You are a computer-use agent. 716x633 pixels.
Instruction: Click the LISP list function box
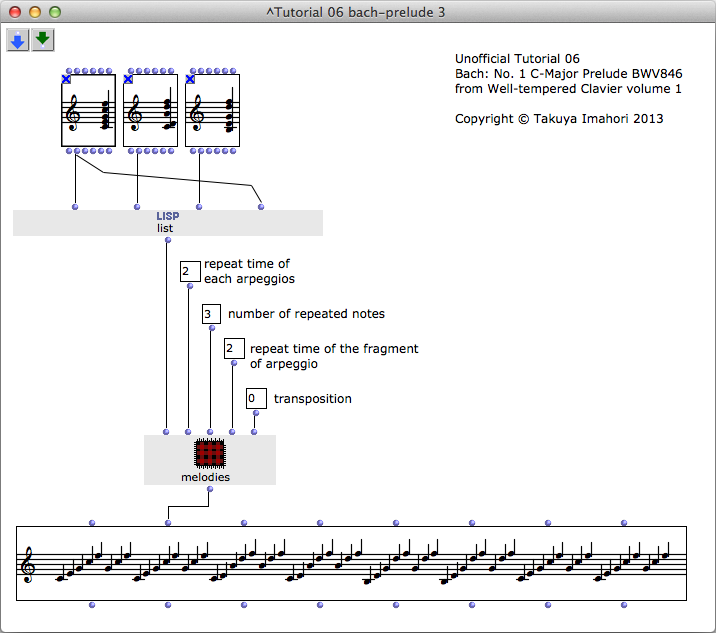(166, 222)
